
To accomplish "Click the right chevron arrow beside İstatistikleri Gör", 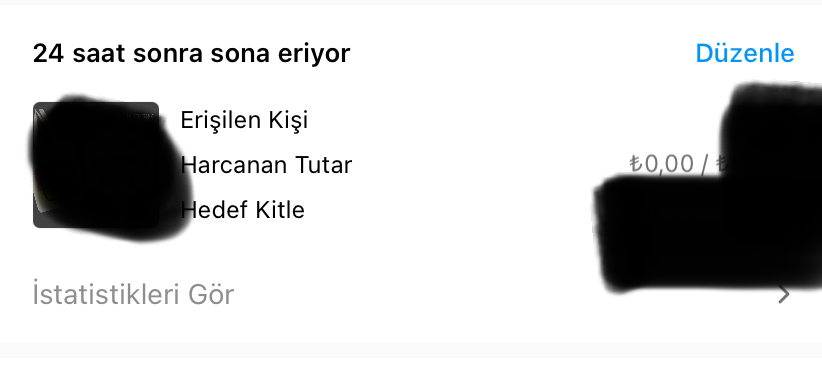I will (x=784, y=294).
